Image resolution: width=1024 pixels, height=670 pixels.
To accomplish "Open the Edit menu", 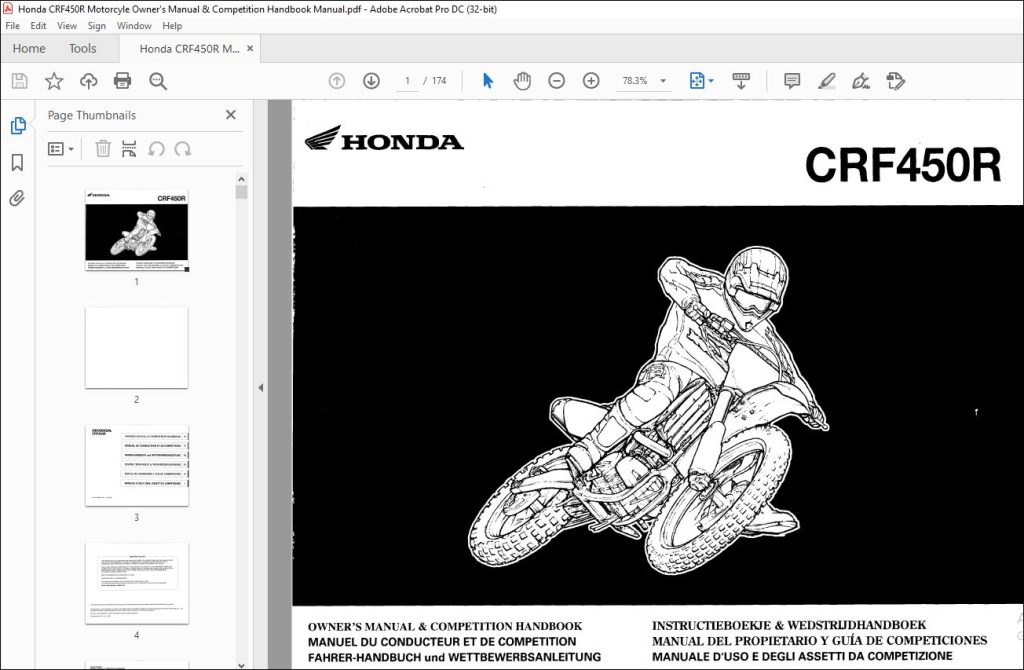I will coord(38,25).
